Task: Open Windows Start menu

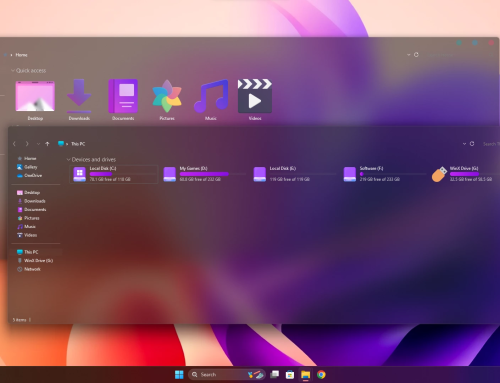Action: pos(179,375)
